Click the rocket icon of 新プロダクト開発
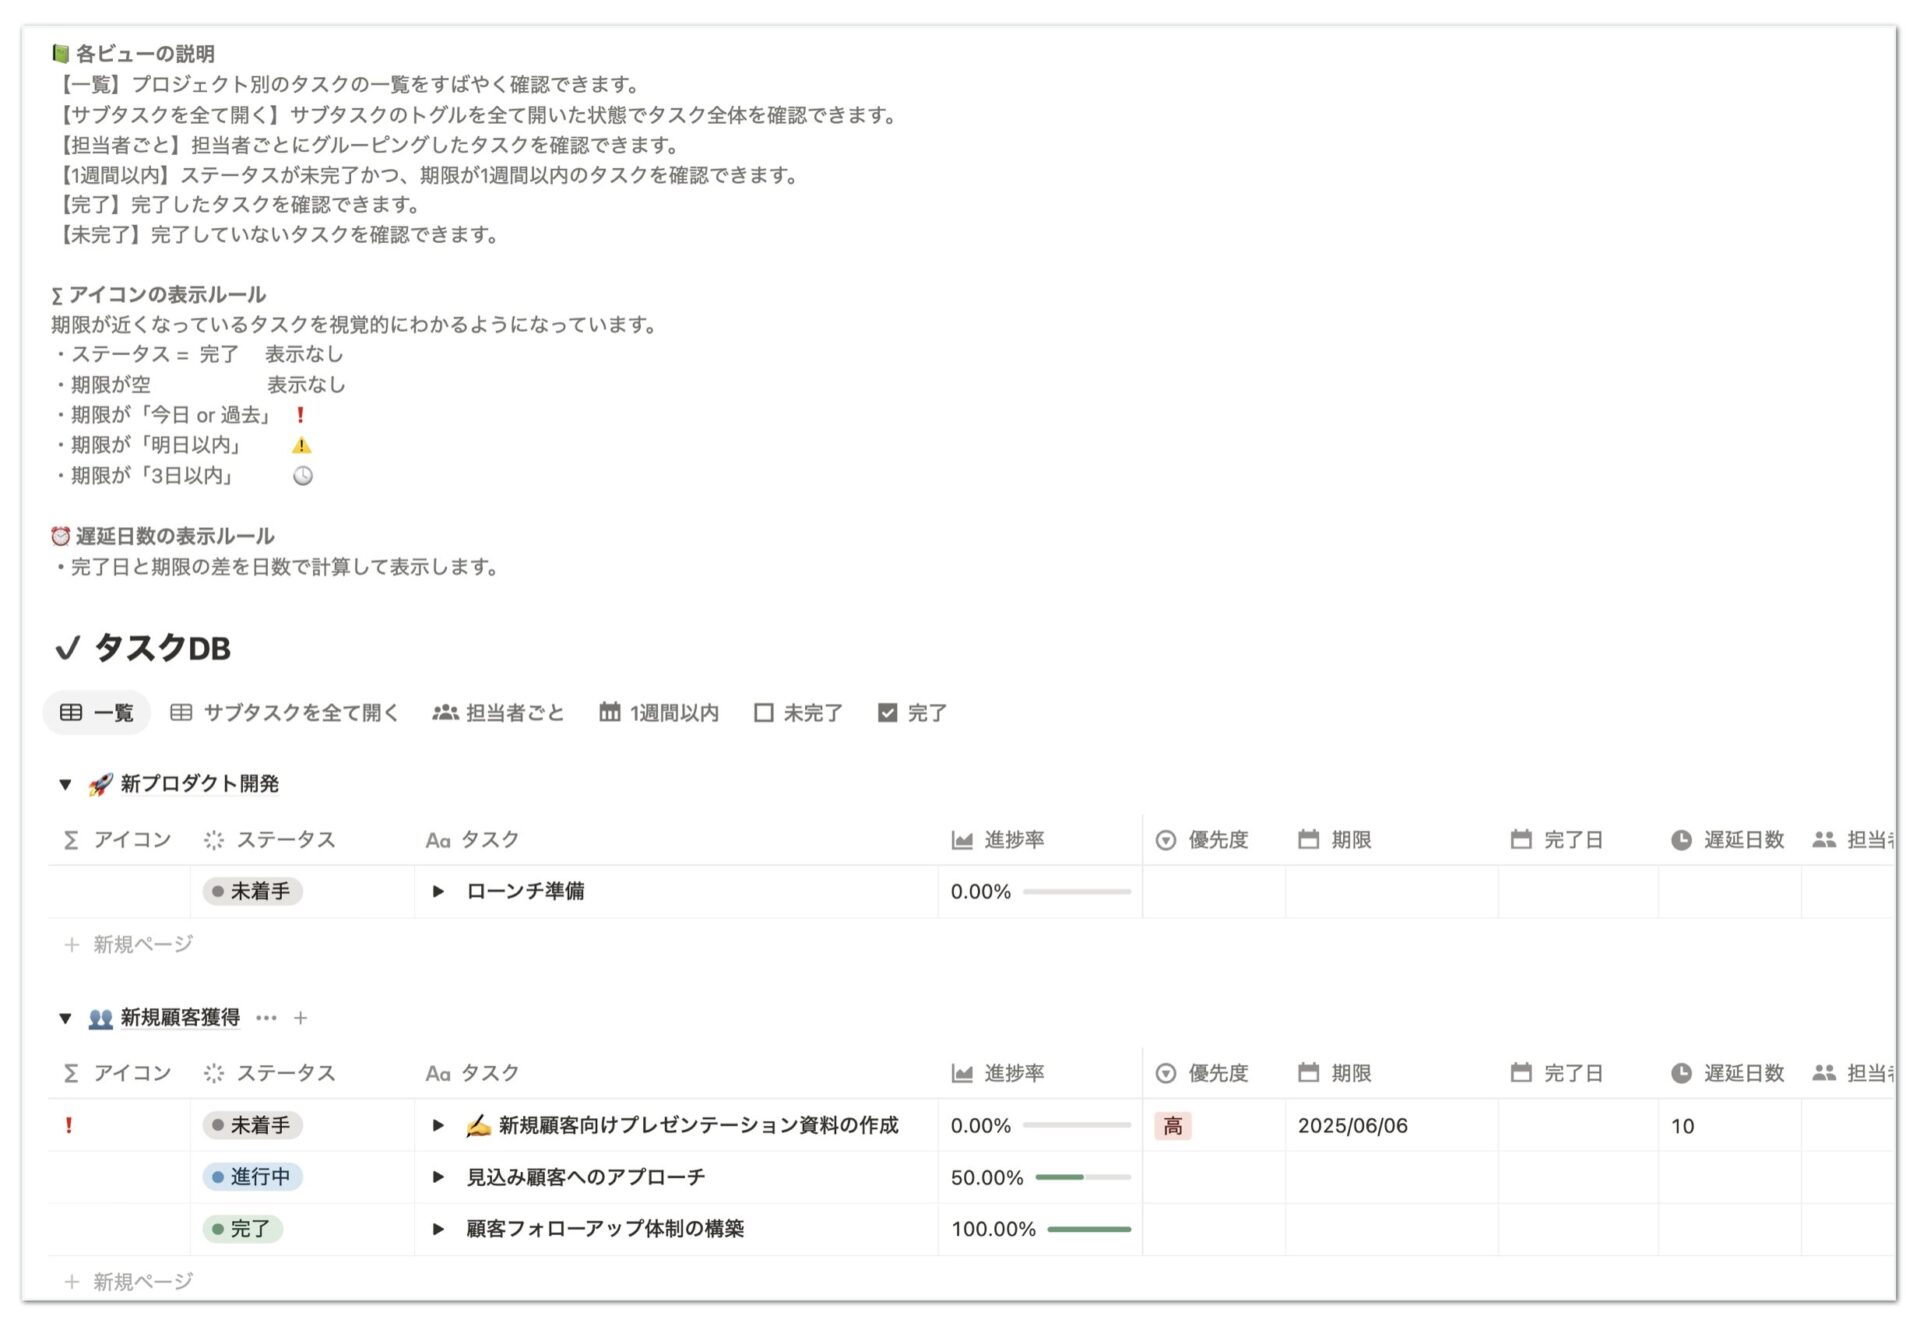The image size is (1920, 1330). pyautogui.click(x=100, y=784)
